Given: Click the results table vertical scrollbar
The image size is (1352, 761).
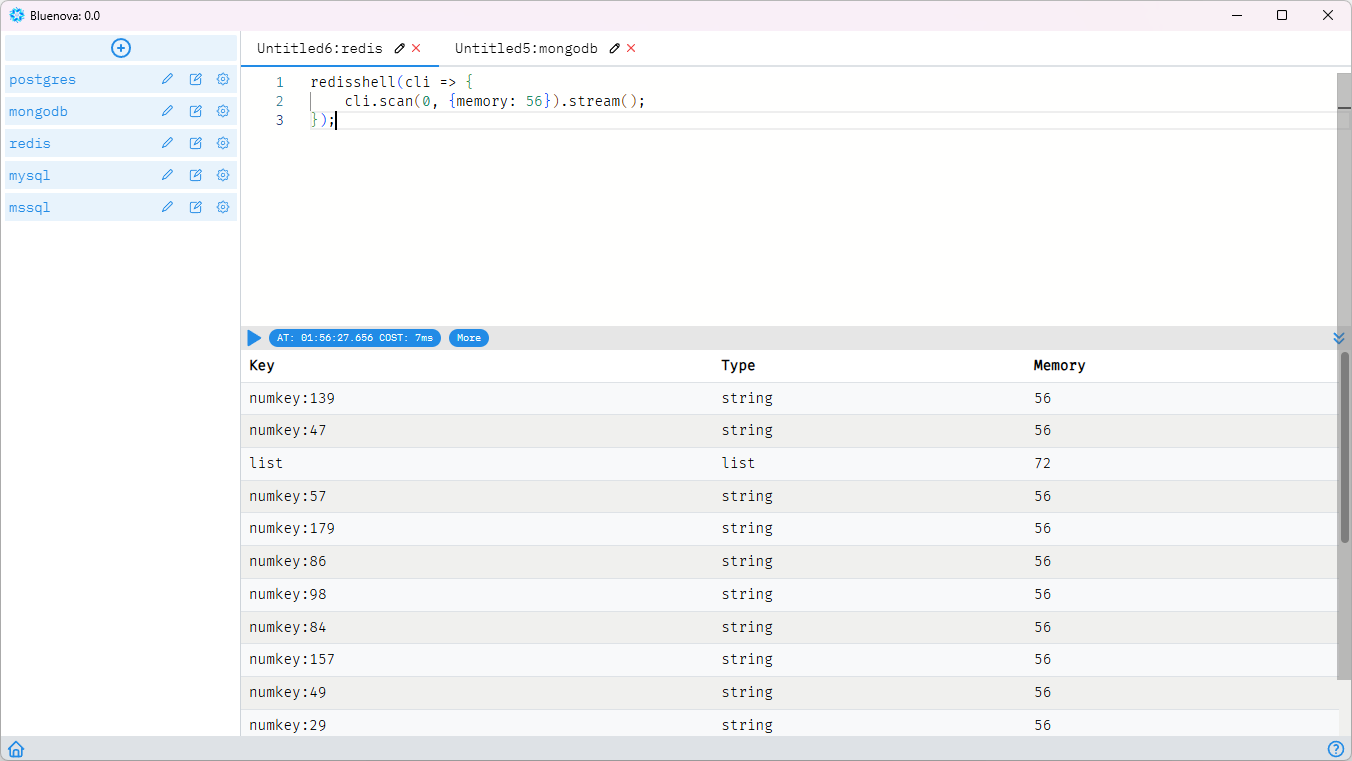Looking at the screenshot, I should pyautogui.click(x=1344, y=447).
